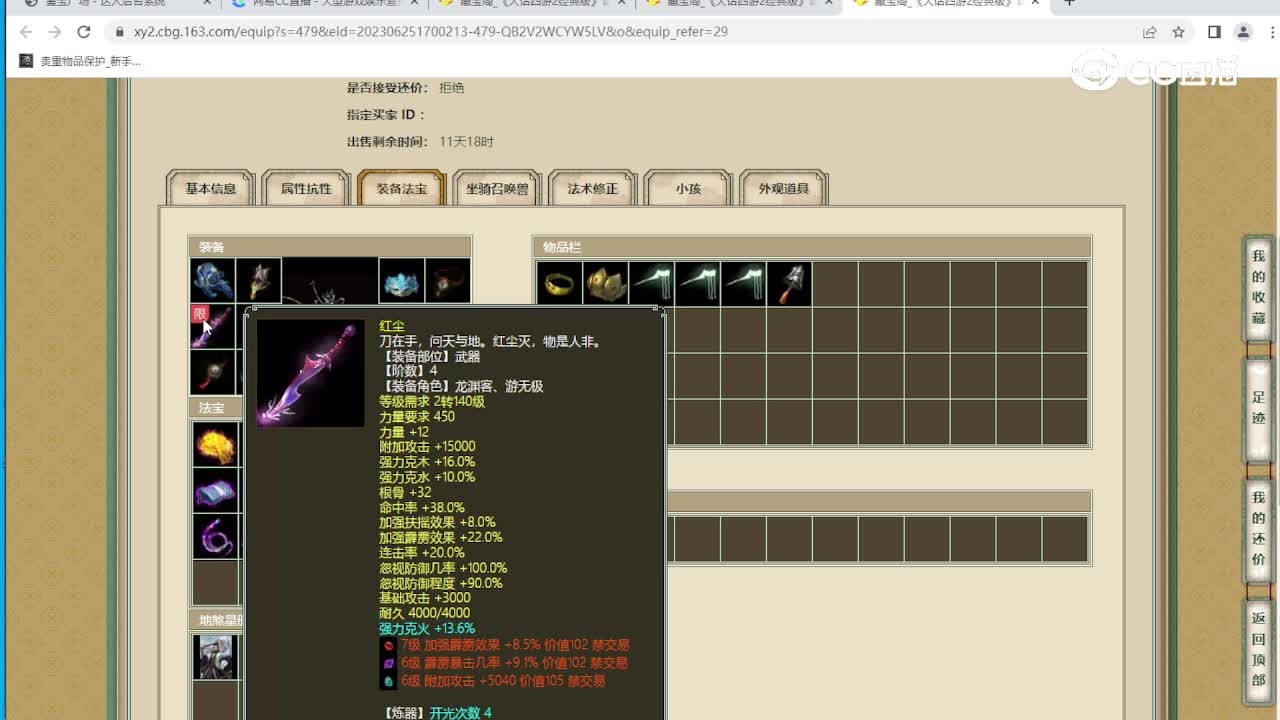Switch to the 装备法宝 tab
The width and height of the screenshot is (1280, 720).
tap(401, 188)
